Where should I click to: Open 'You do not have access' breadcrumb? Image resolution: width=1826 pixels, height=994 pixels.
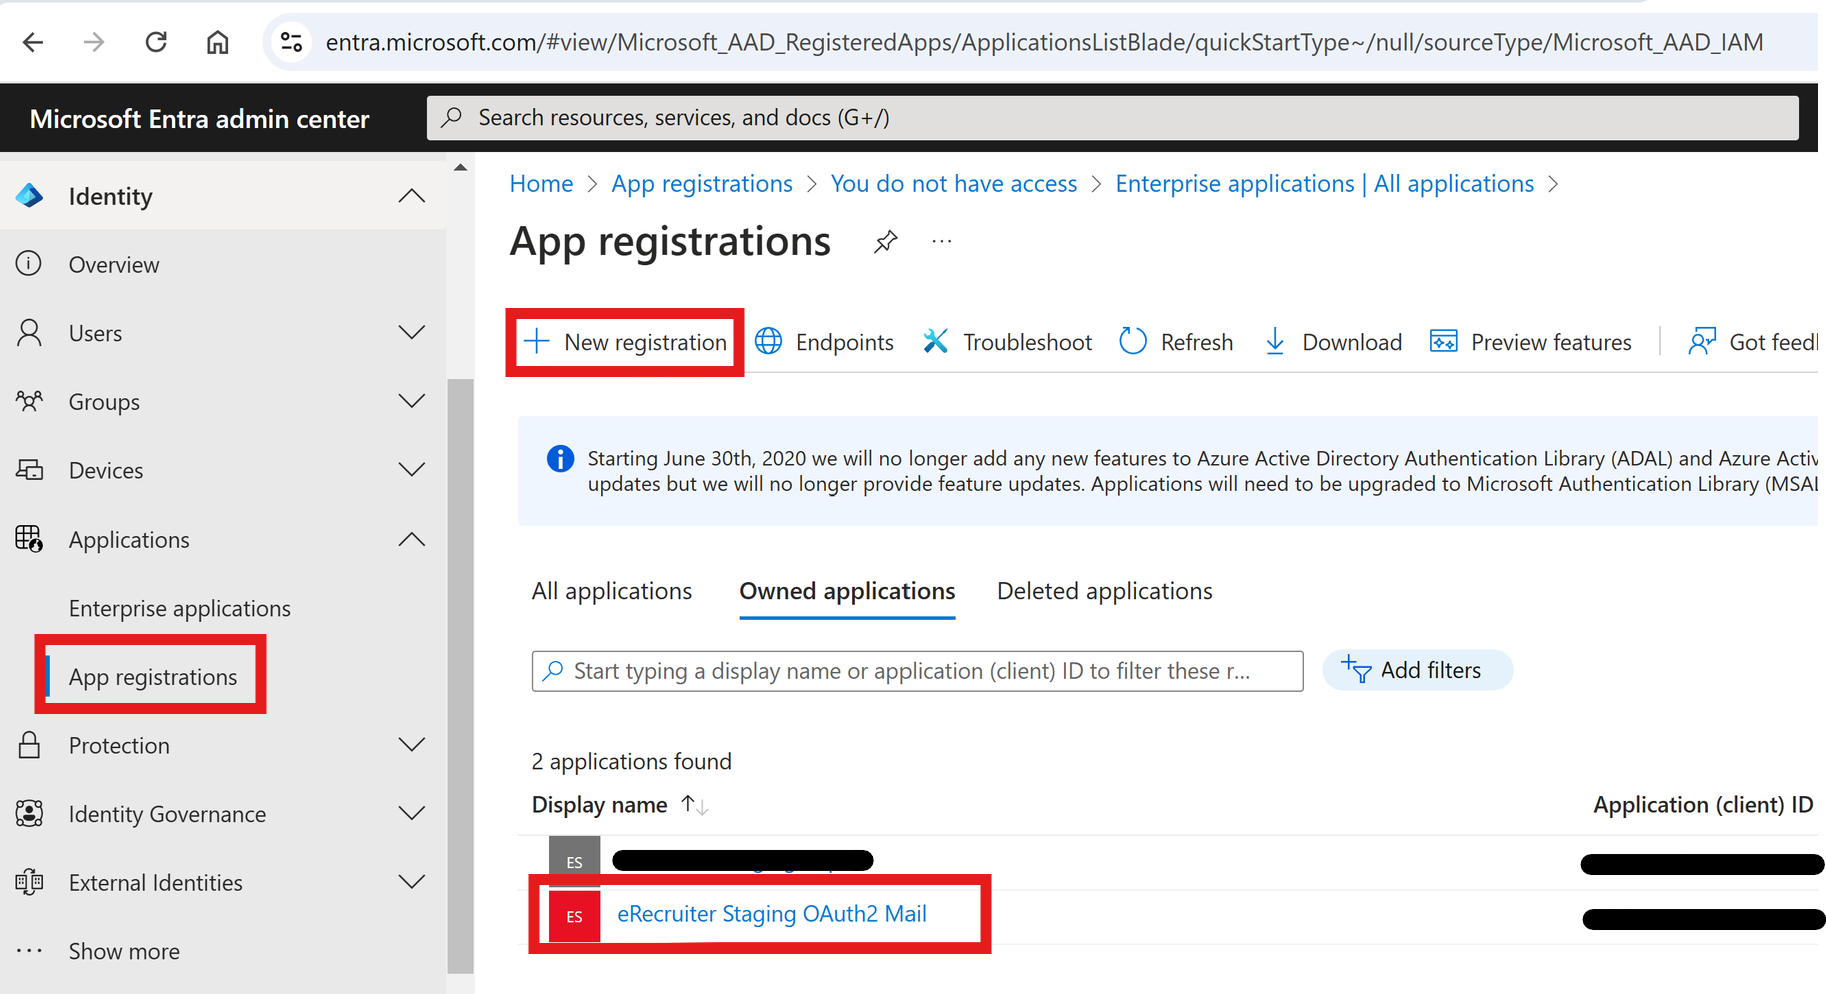point(954,184)
